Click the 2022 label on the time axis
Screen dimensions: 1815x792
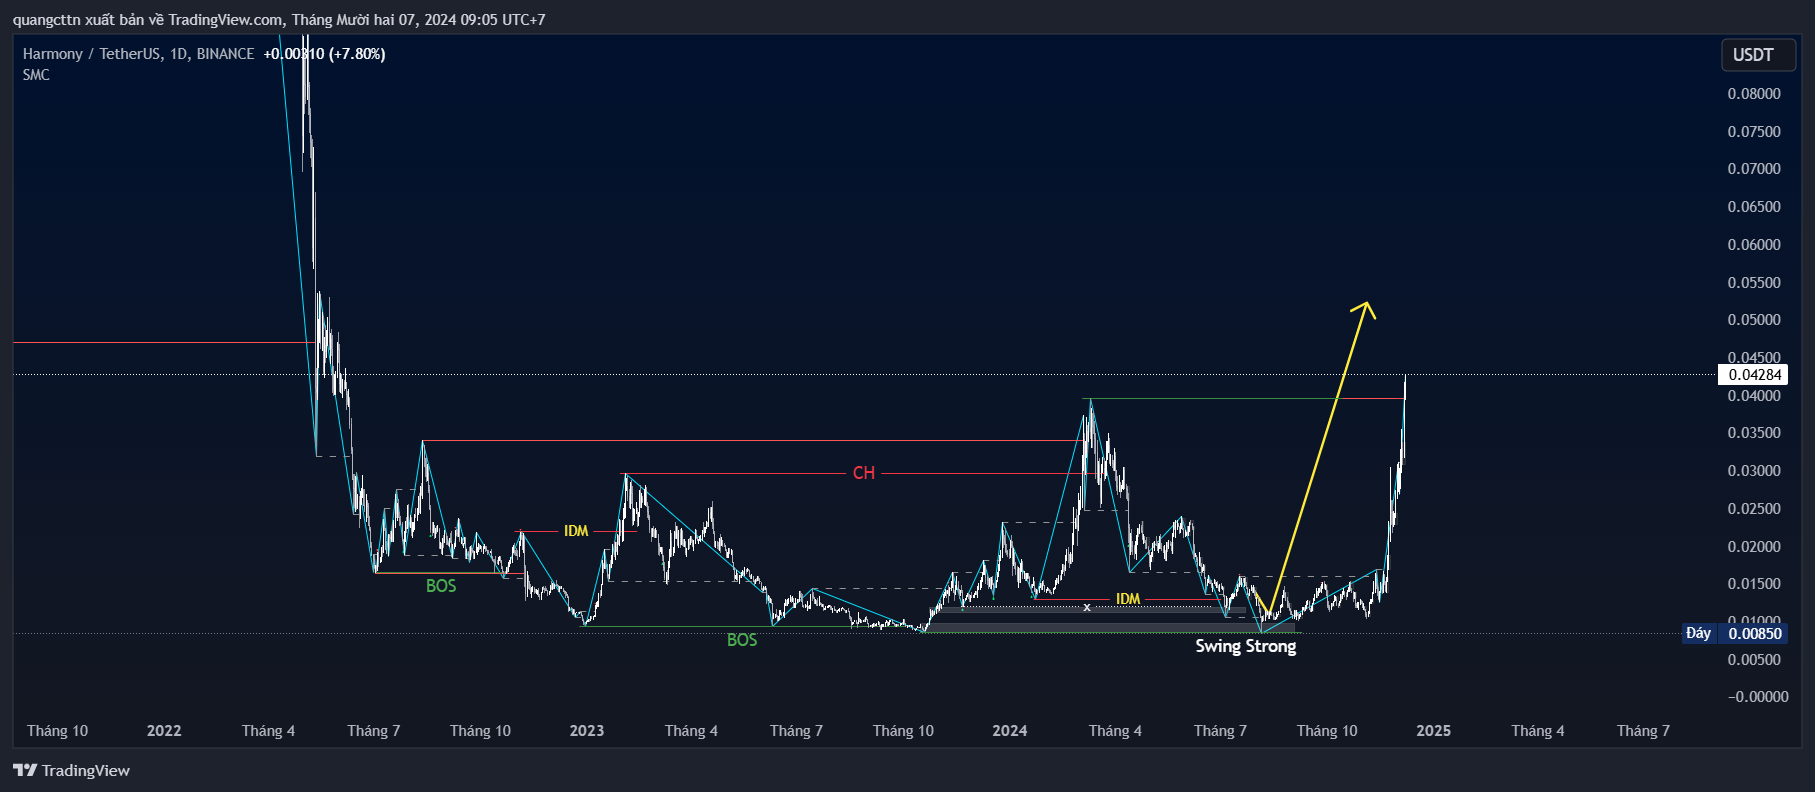click(x=164, y=731)
